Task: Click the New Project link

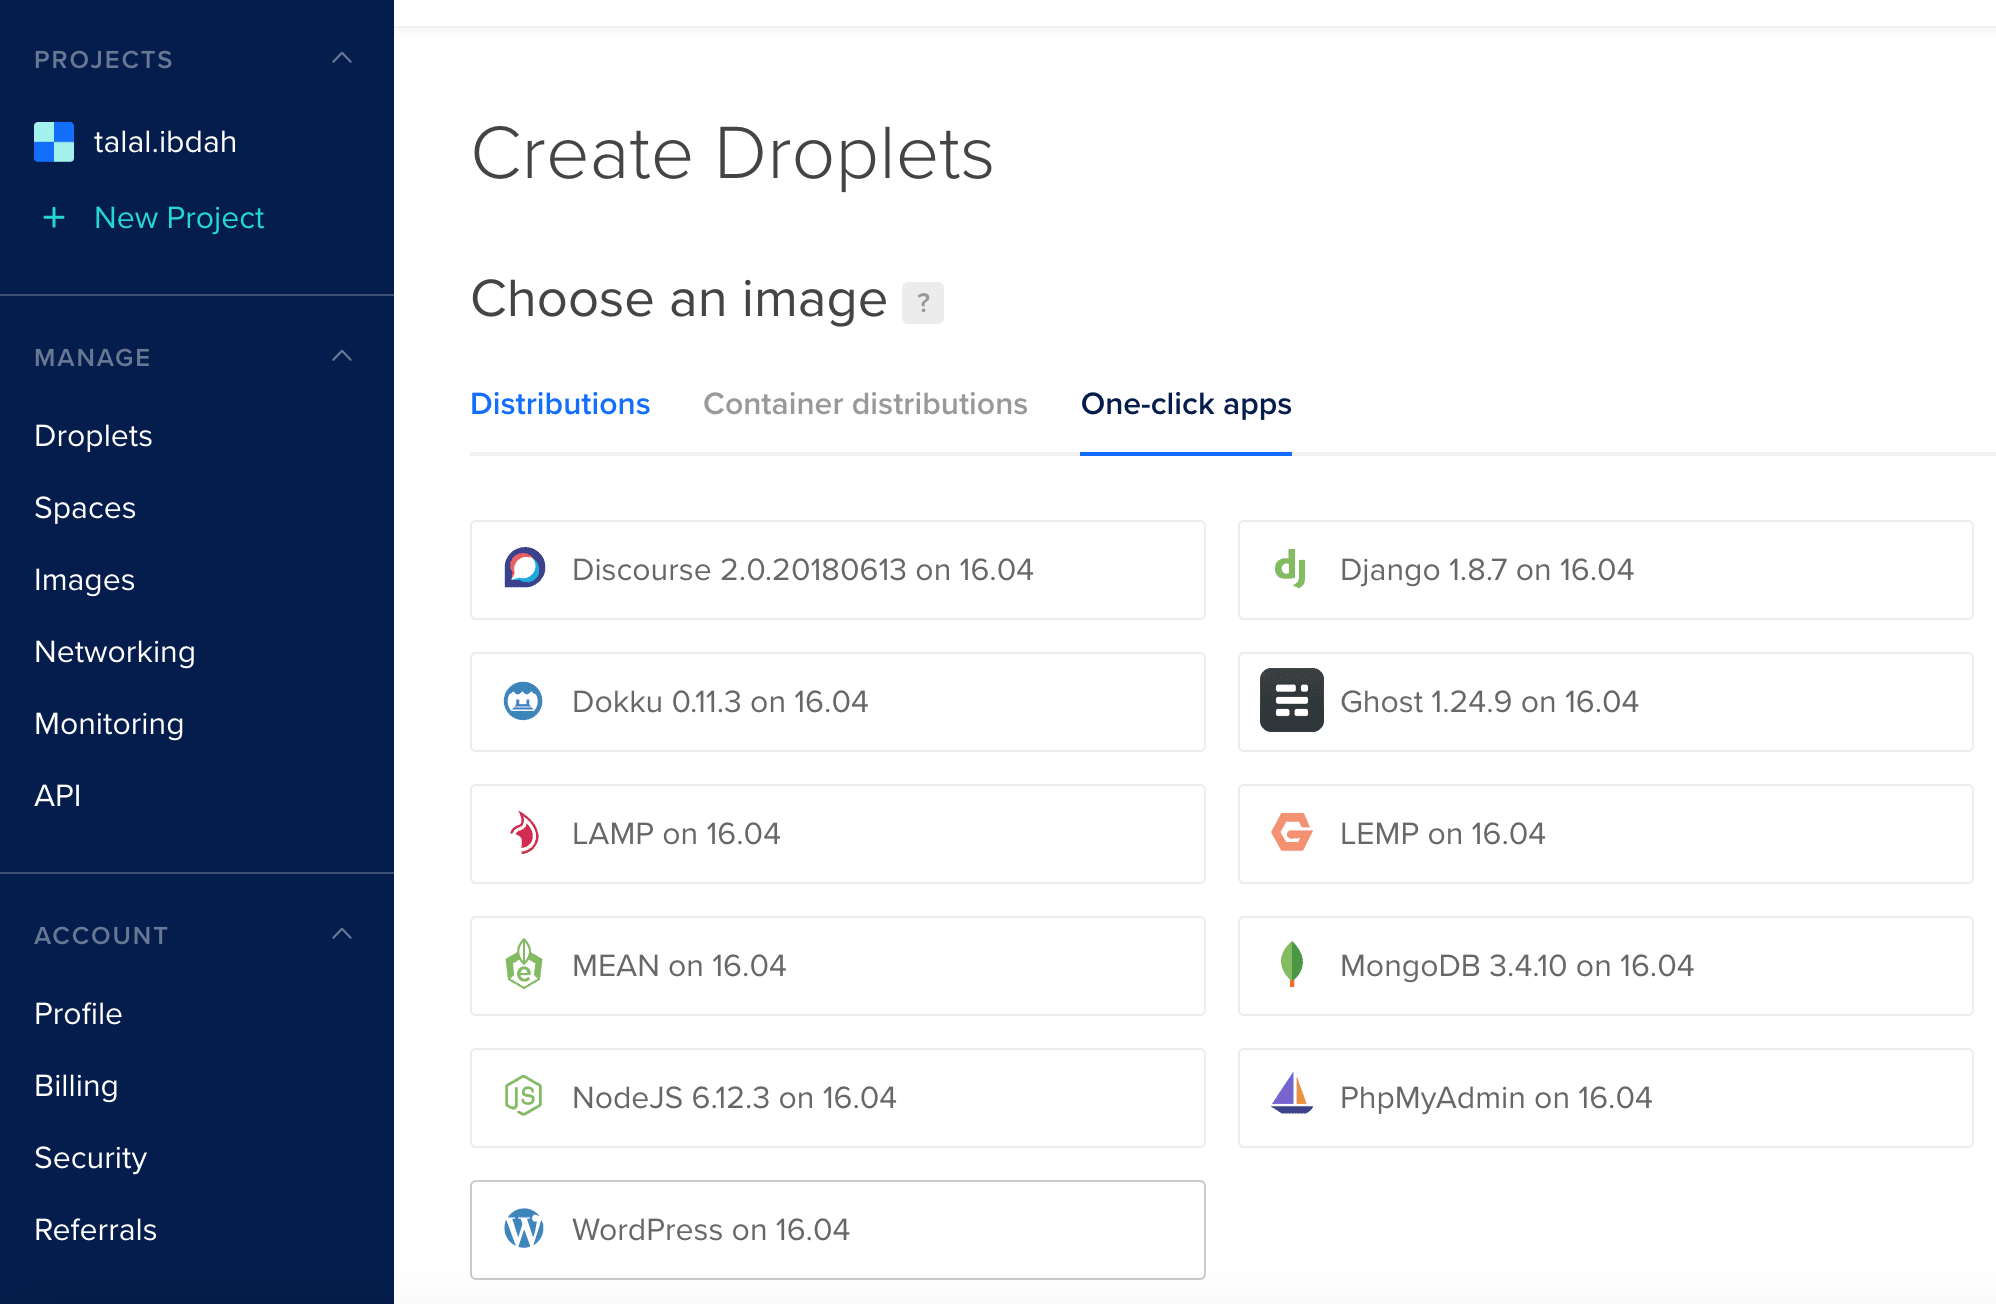Action: point(178,218)
